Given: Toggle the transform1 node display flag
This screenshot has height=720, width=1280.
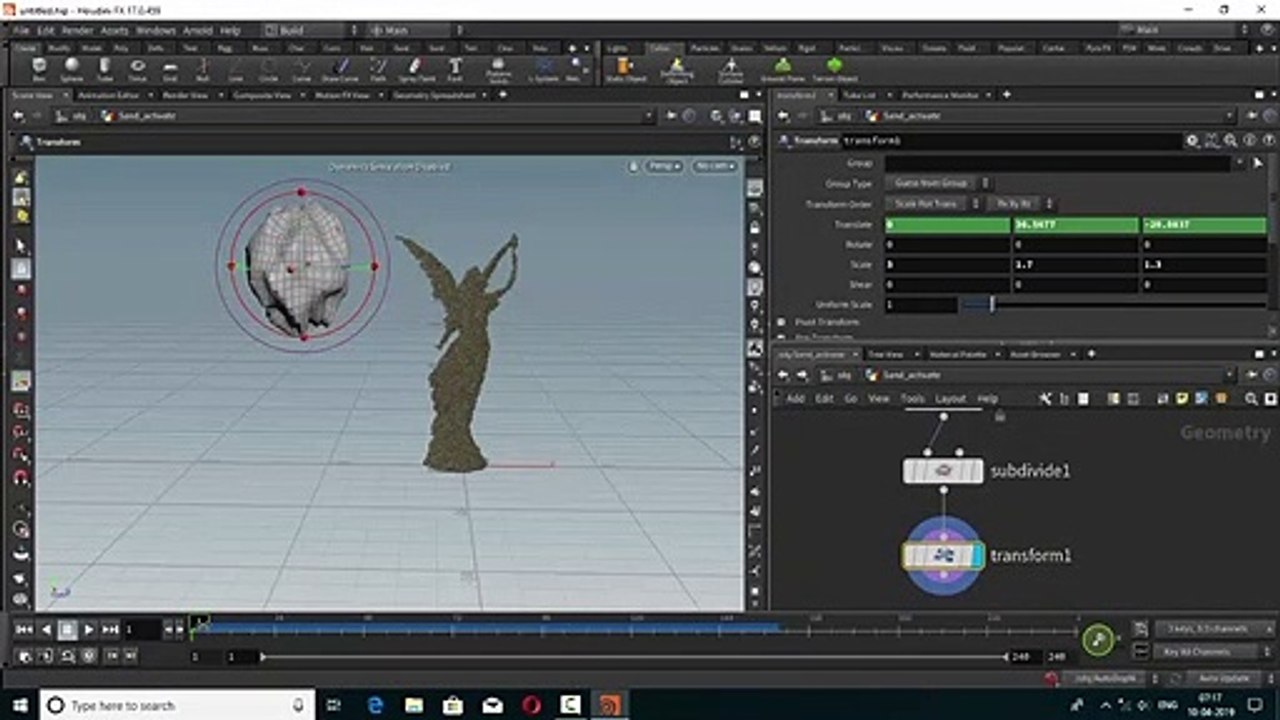Looking at the screenshot, I should click(x=976, y=555).
